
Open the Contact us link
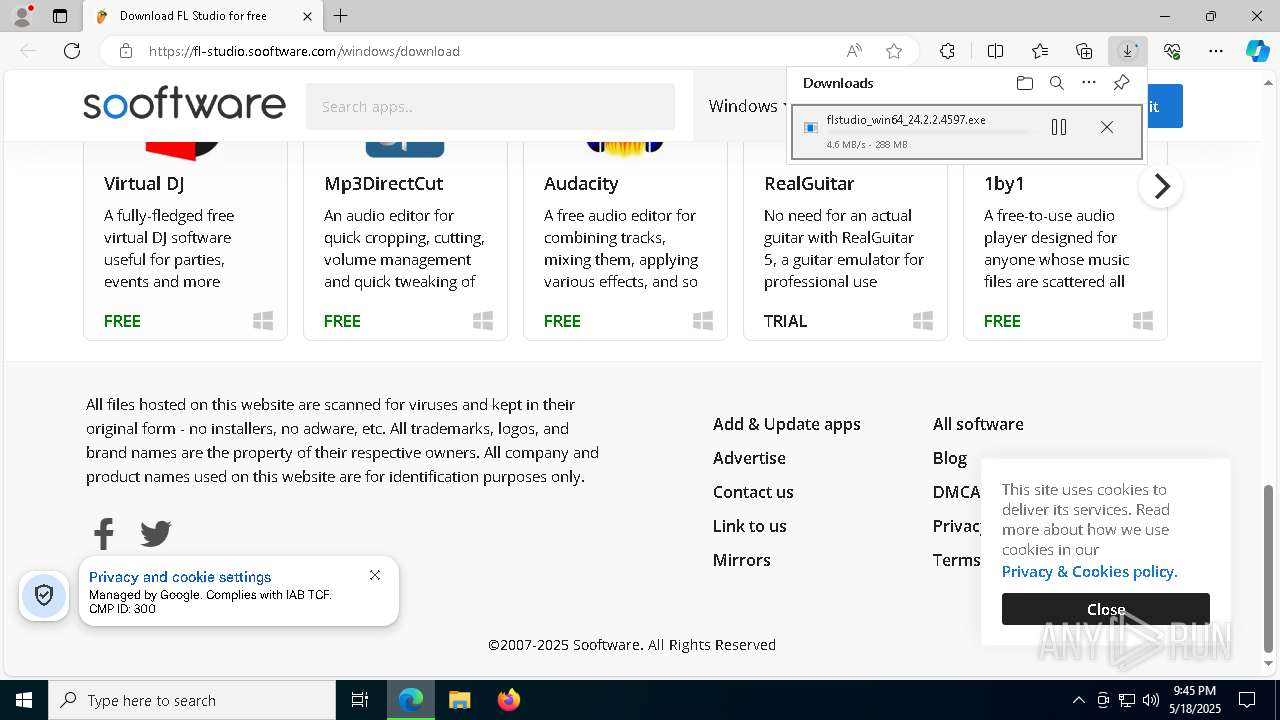pos(753,492)
